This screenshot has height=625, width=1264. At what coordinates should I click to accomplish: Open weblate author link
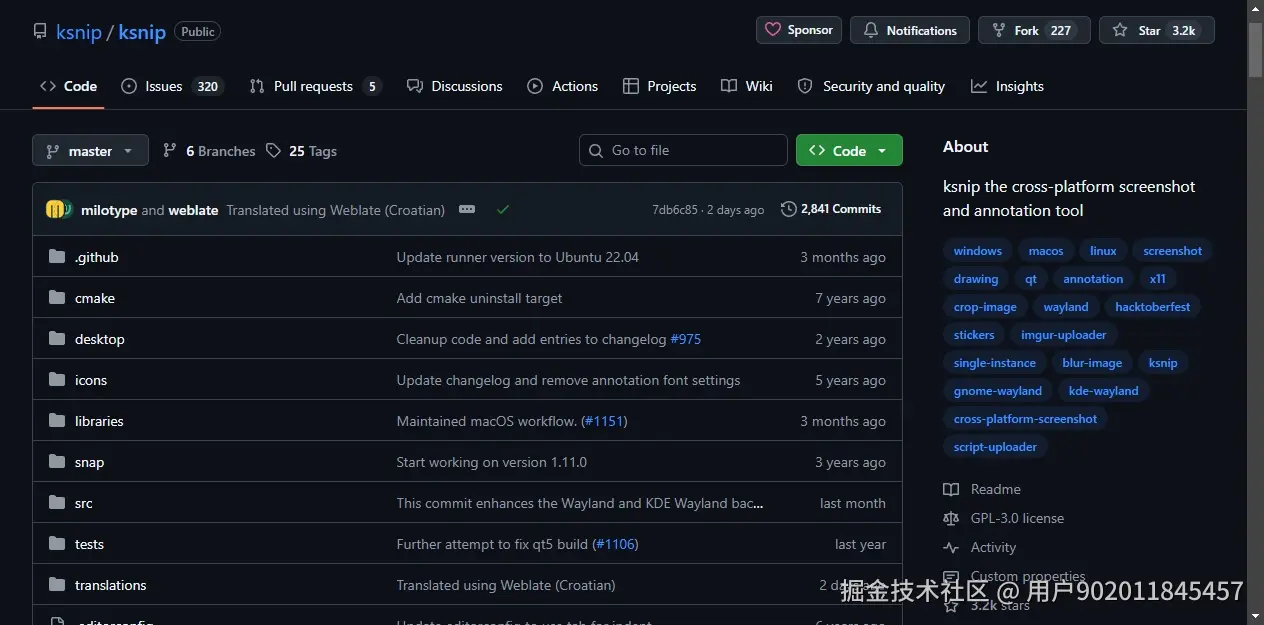(x=193, y=210)
